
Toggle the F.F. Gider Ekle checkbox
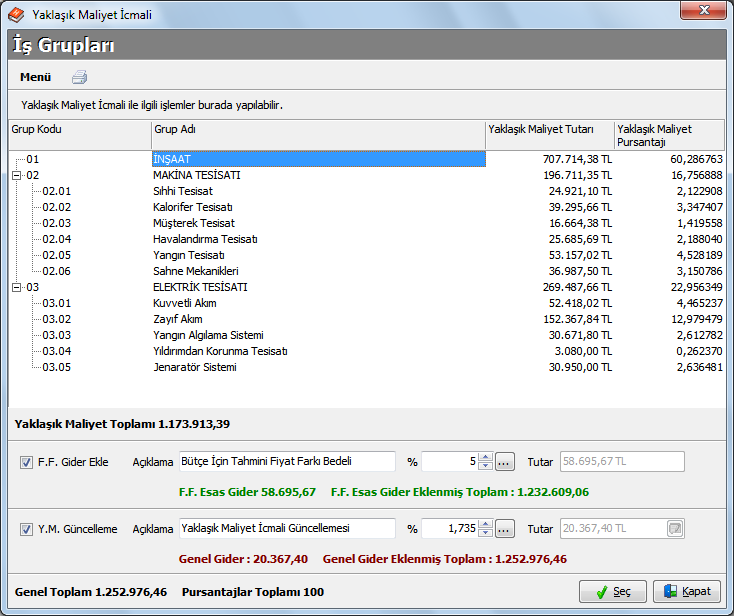(x=26, y=462)
